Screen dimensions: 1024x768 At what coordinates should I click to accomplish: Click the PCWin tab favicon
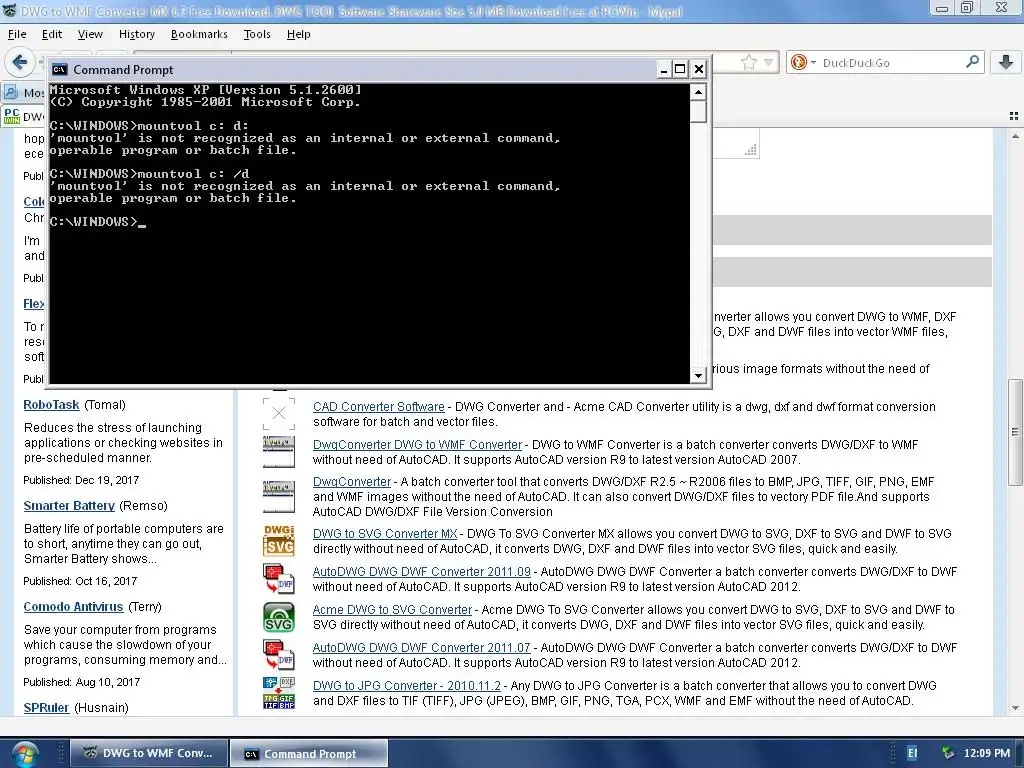coord(12,116)
